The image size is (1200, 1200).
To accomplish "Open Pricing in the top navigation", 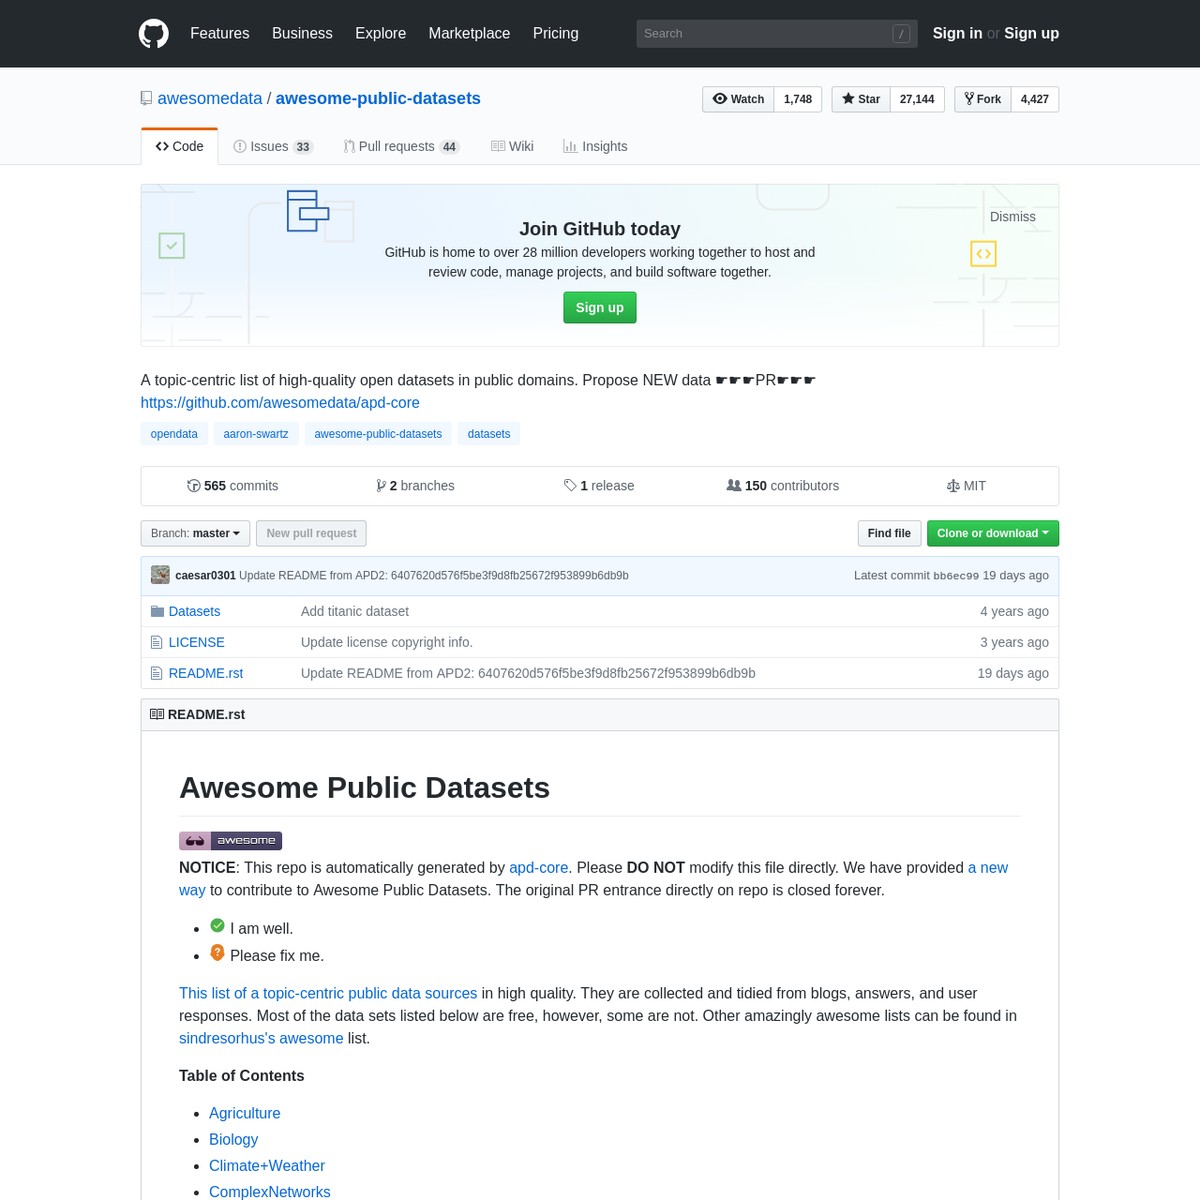I will 555,33.
